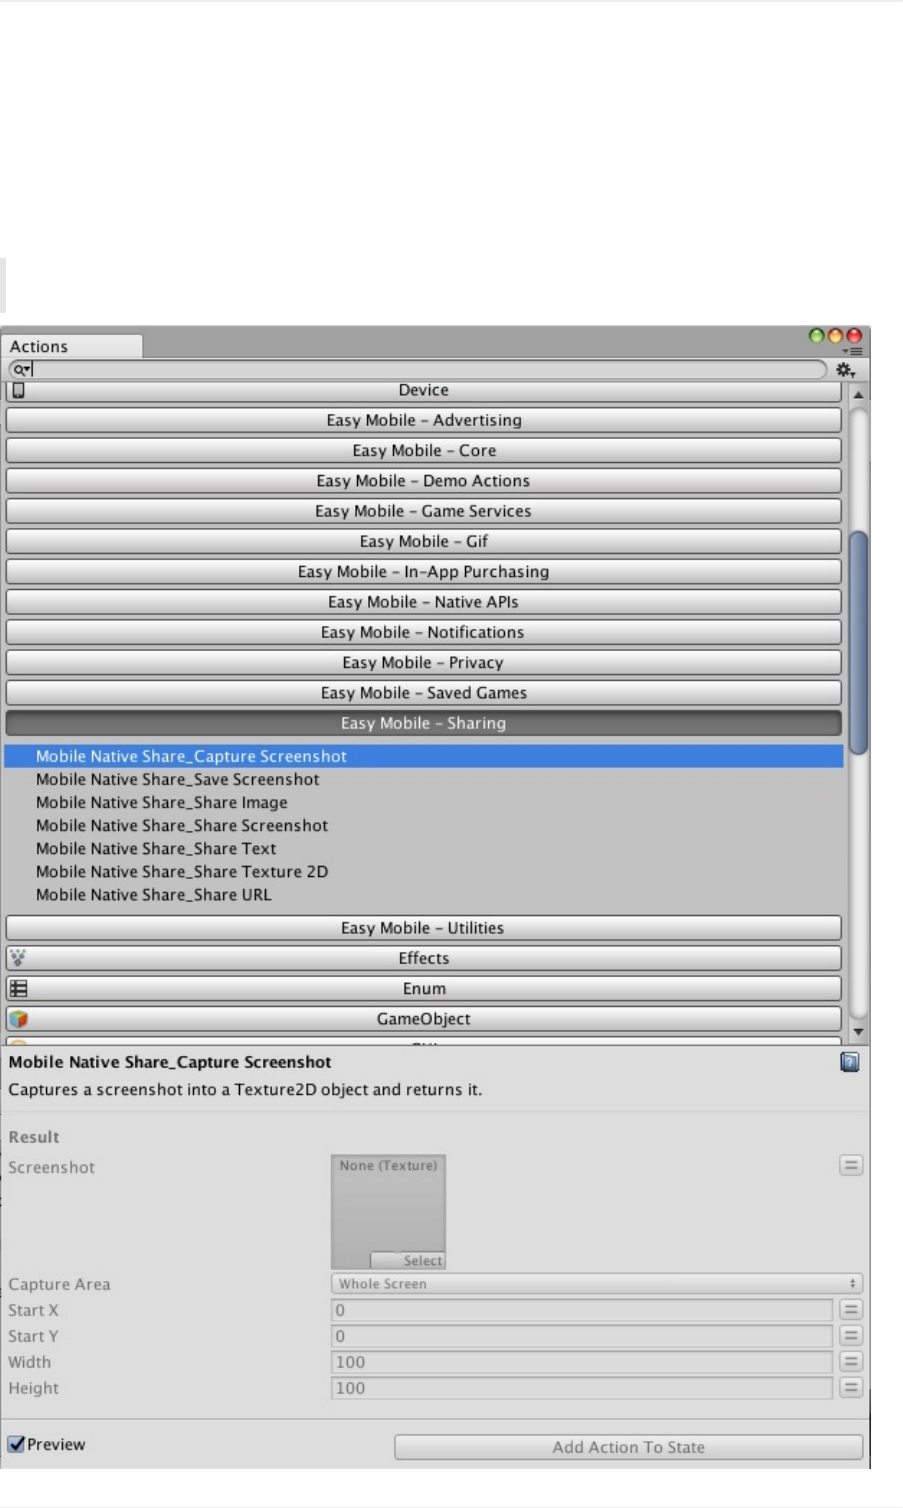Click Select button on texture slot
Screen dimensions: 903x1508
pyautogui.click(x=408, y=1261)
